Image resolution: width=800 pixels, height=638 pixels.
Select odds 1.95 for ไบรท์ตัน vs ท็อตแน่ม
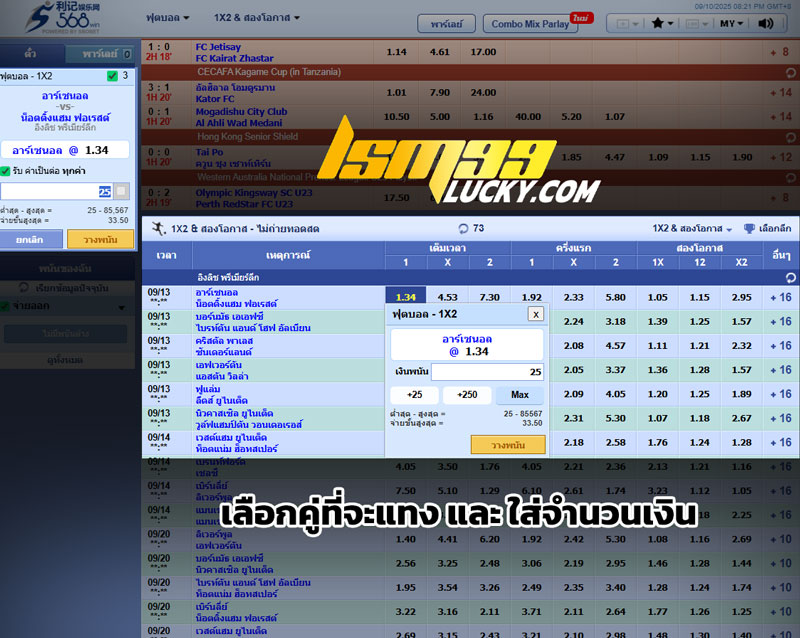tap(406, 587)
